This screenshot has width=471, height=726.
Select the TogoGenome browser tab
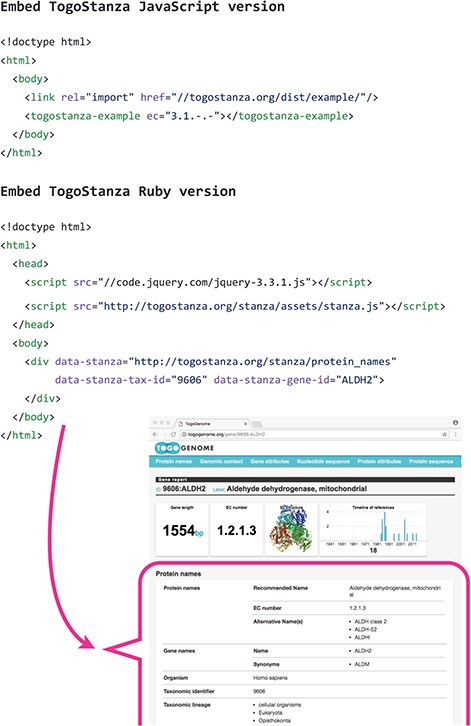[x=212, y=424]
